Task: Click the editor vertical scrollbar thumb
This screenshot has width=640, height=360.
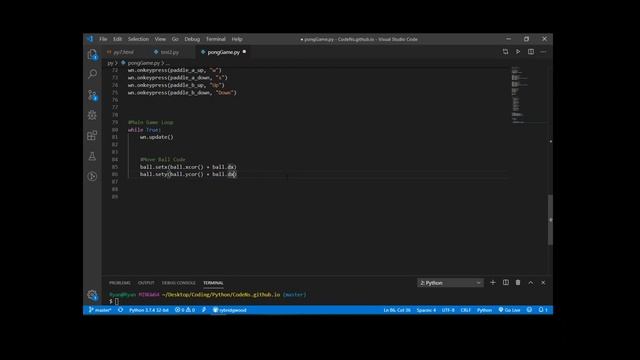Action: tap(550, 220)
